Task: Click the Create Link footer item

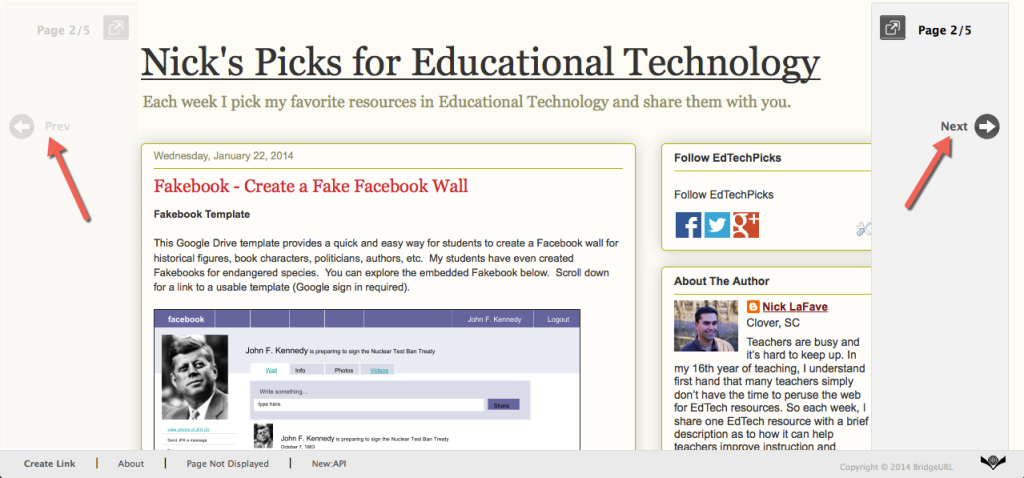Action: pos(50,464)
